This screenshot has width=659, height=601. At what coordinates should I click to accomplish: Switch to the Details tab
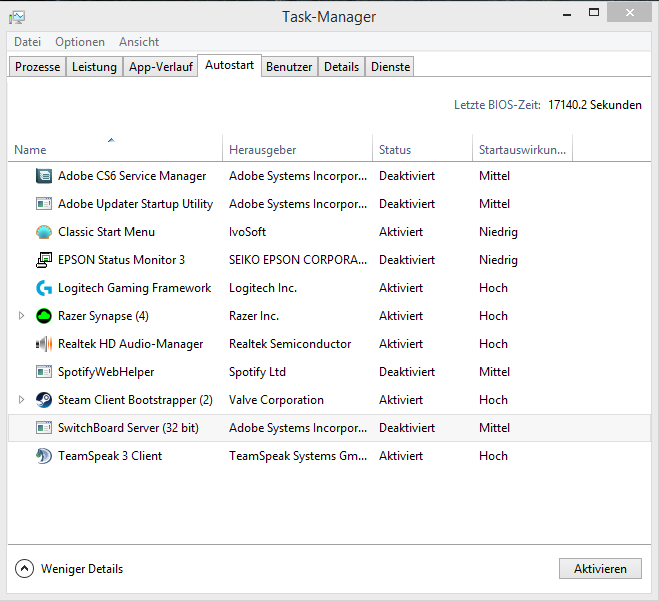(341, 67)
